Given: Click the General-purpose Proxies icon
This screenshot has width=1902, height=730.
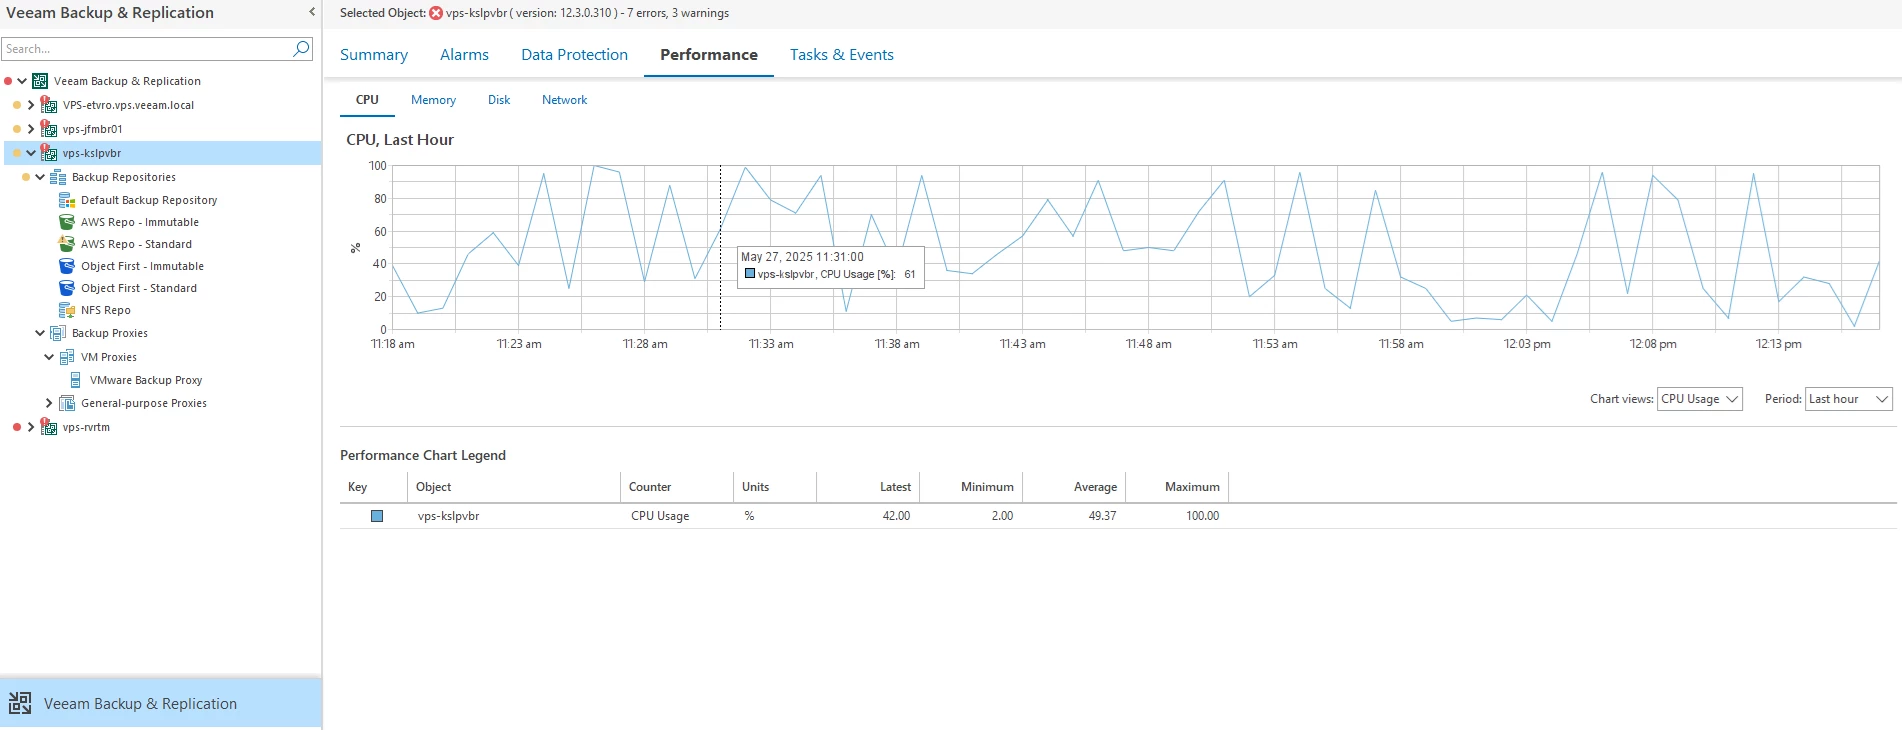Looking at the screenshot, I should point(67,403).
